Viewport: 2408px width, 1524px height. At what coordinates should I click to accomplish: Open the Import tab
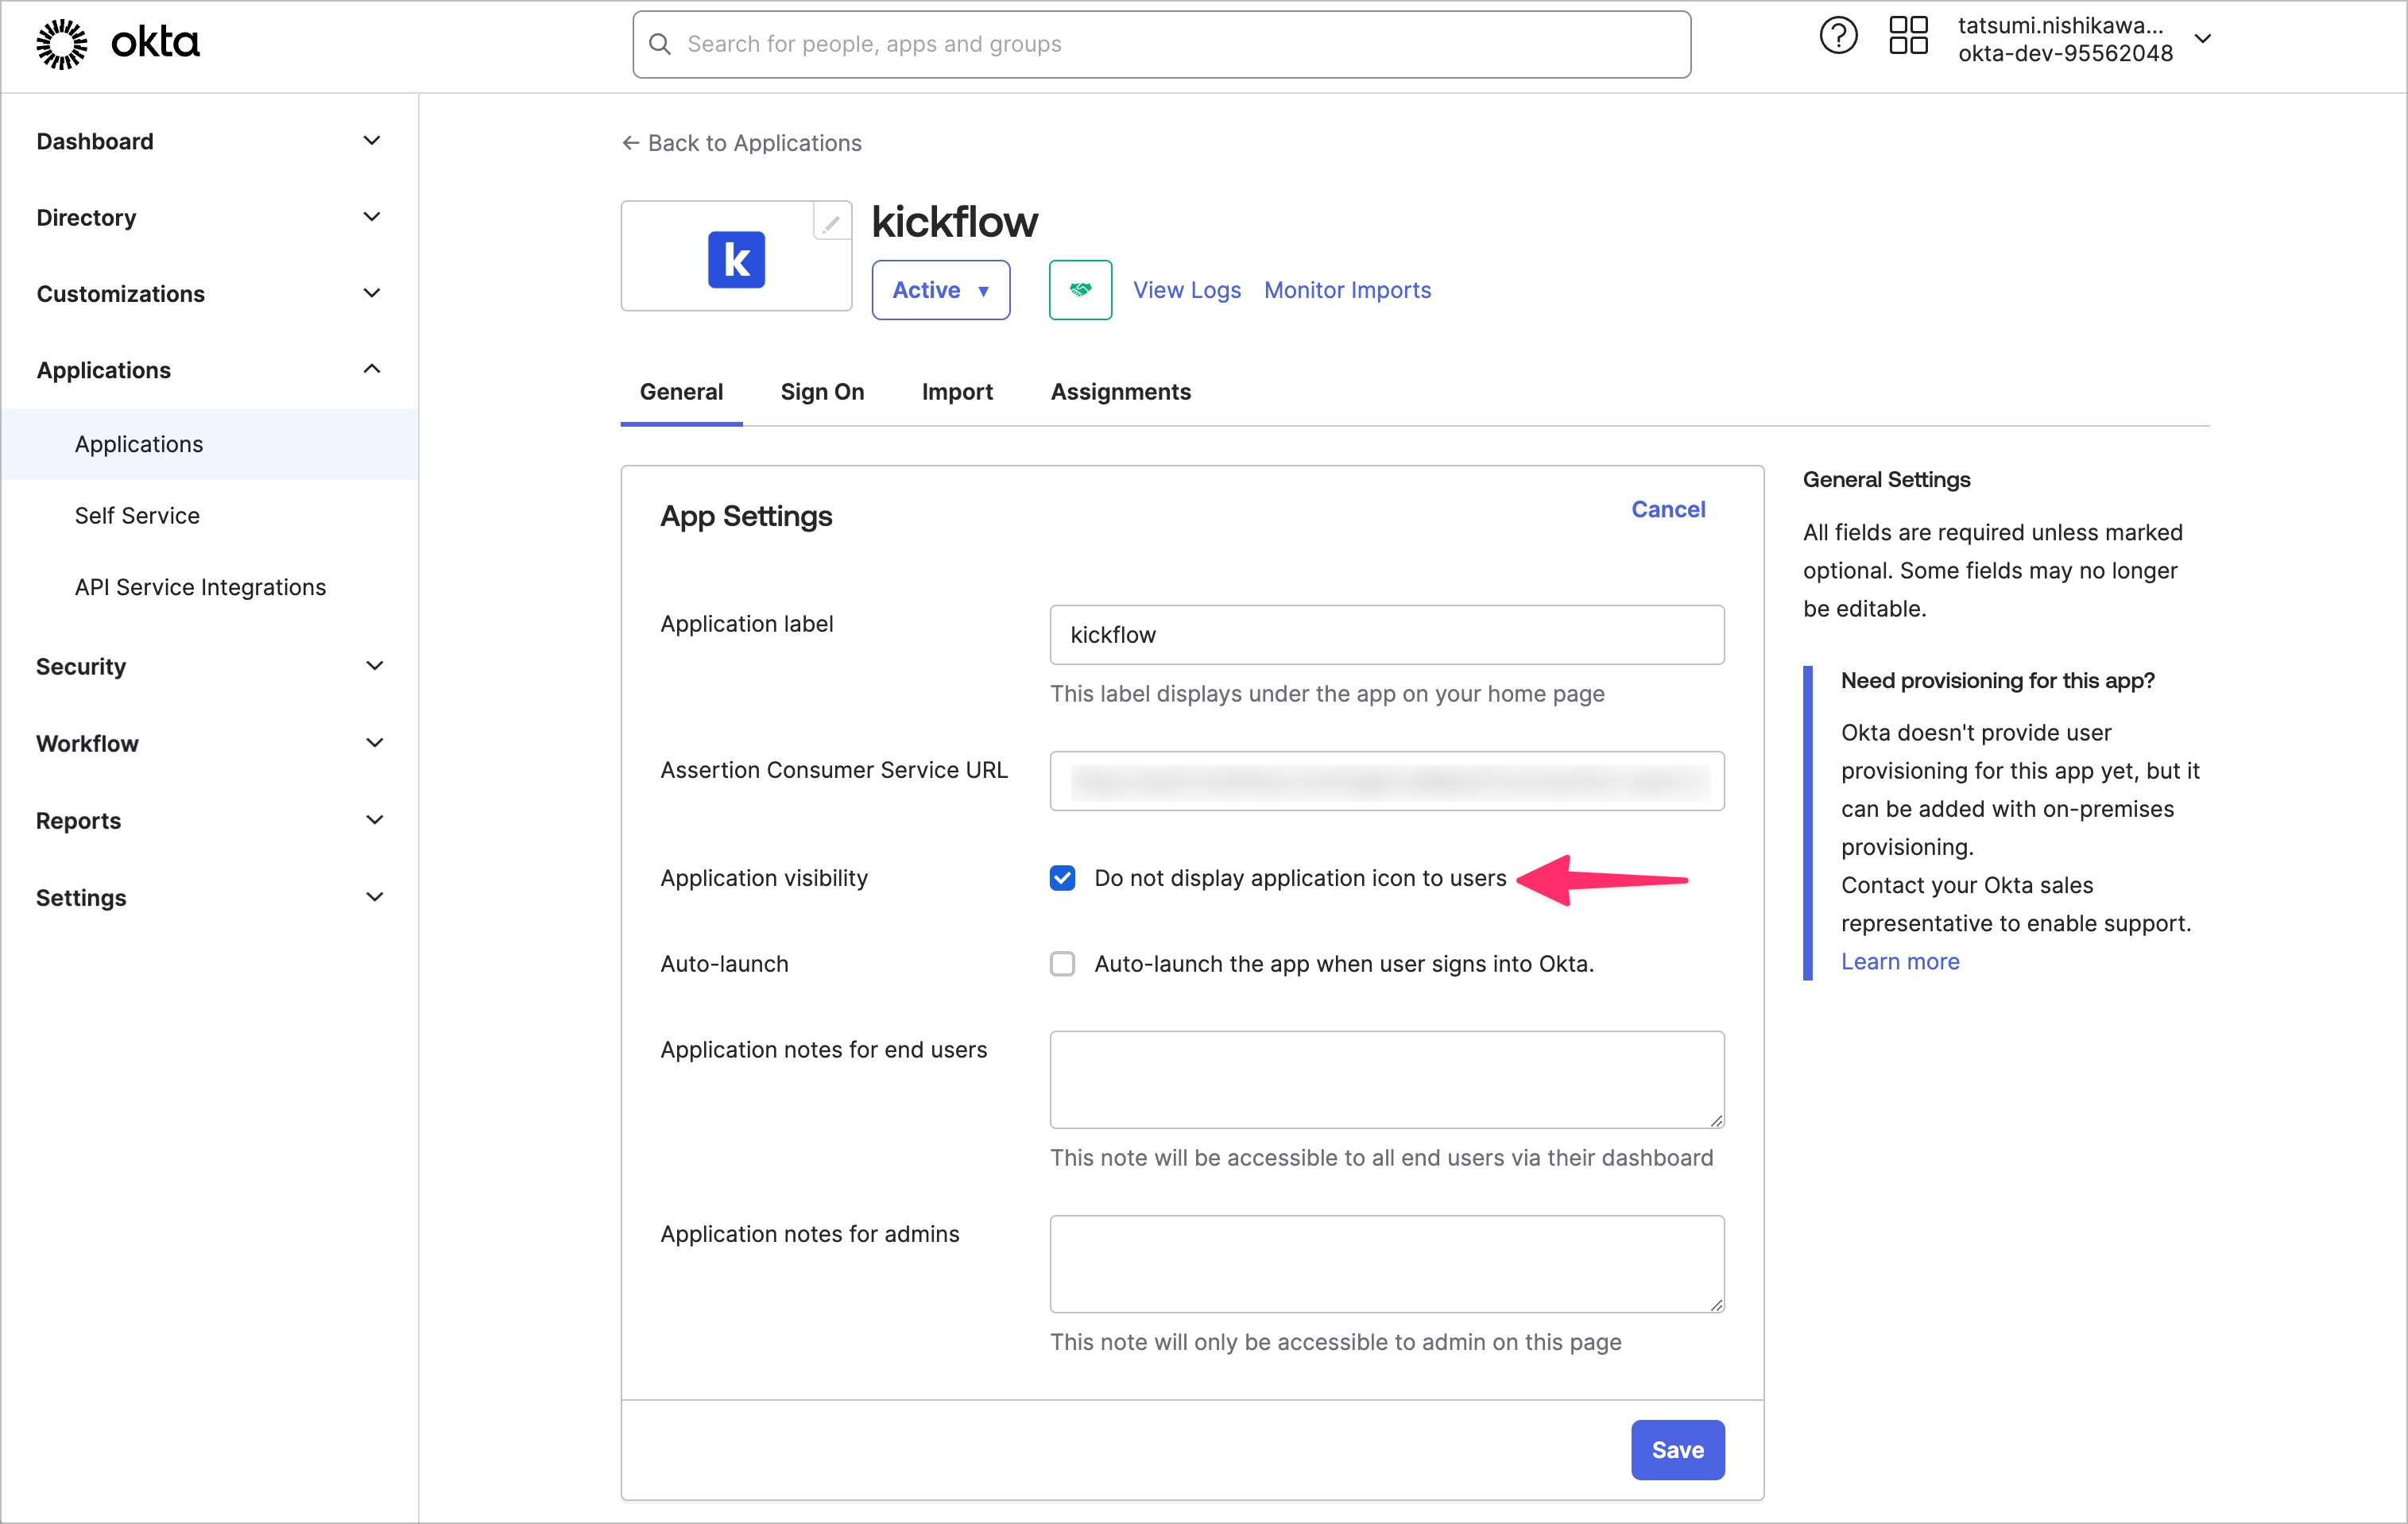(957, 392)
